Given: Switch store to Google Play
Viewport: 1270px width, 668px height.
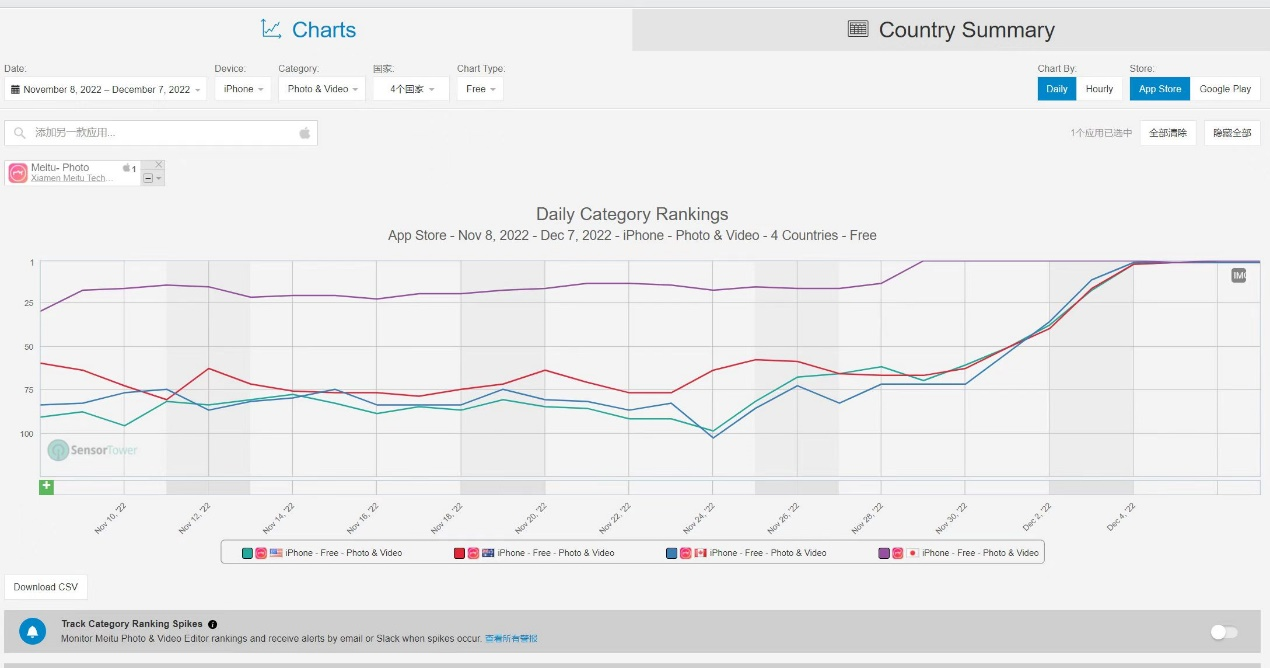Looking at the screenshot, I should tap(1225, 89).
